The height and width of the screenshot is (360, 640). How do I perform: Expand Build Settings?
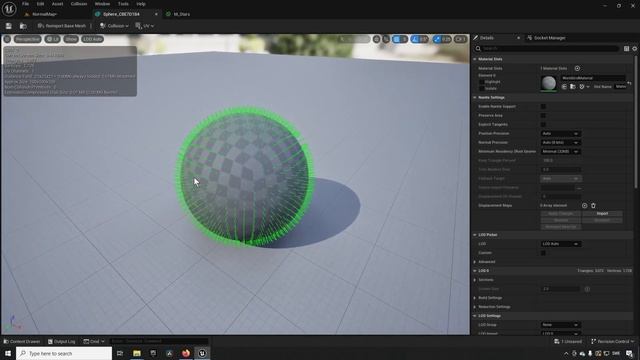[x=475, y=298]
